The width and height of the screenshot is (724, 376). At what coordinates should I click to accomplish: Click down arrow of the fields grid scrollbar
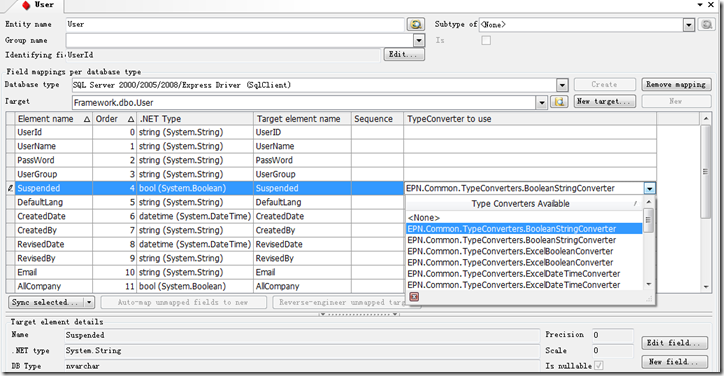(706, 287)
